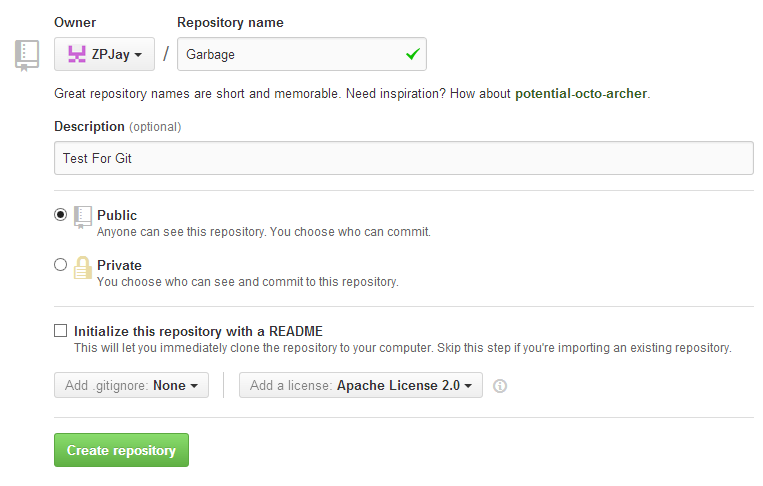This screenshot has width=763, height=486.
Task: Click the Public option label
Action: tap(117, 215)
